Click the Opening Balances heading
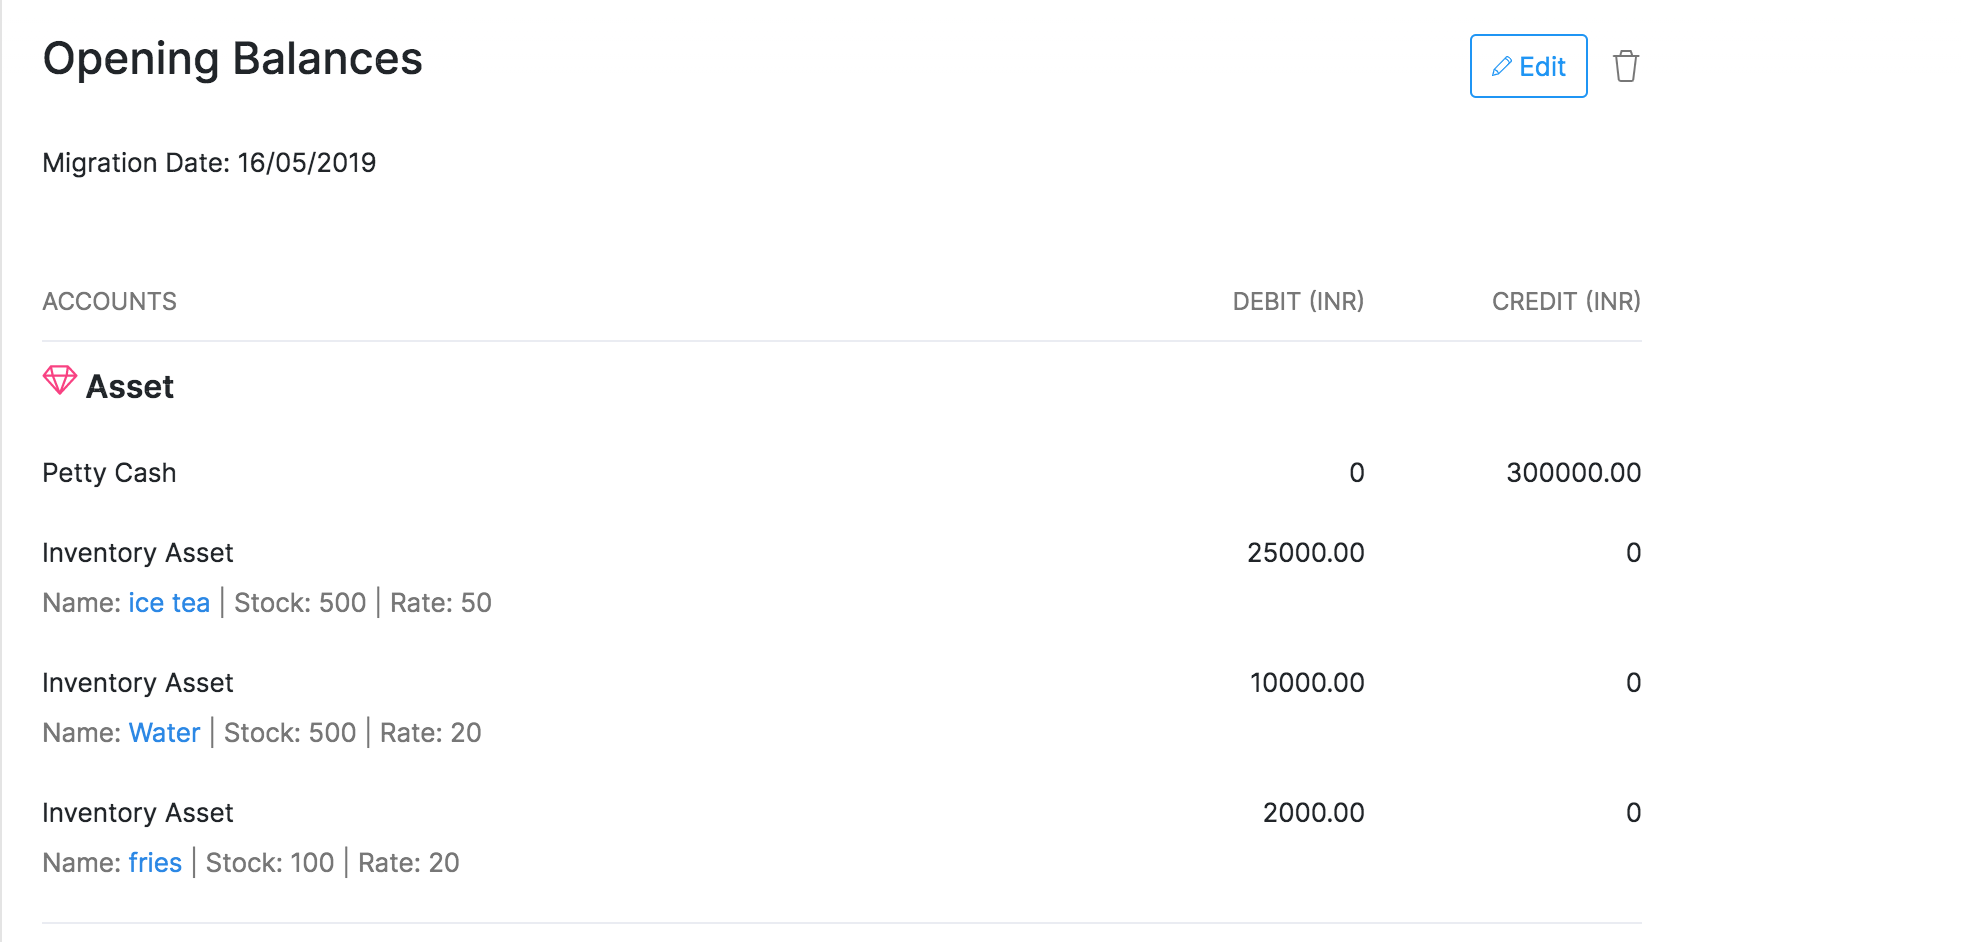 pos(232,59)
